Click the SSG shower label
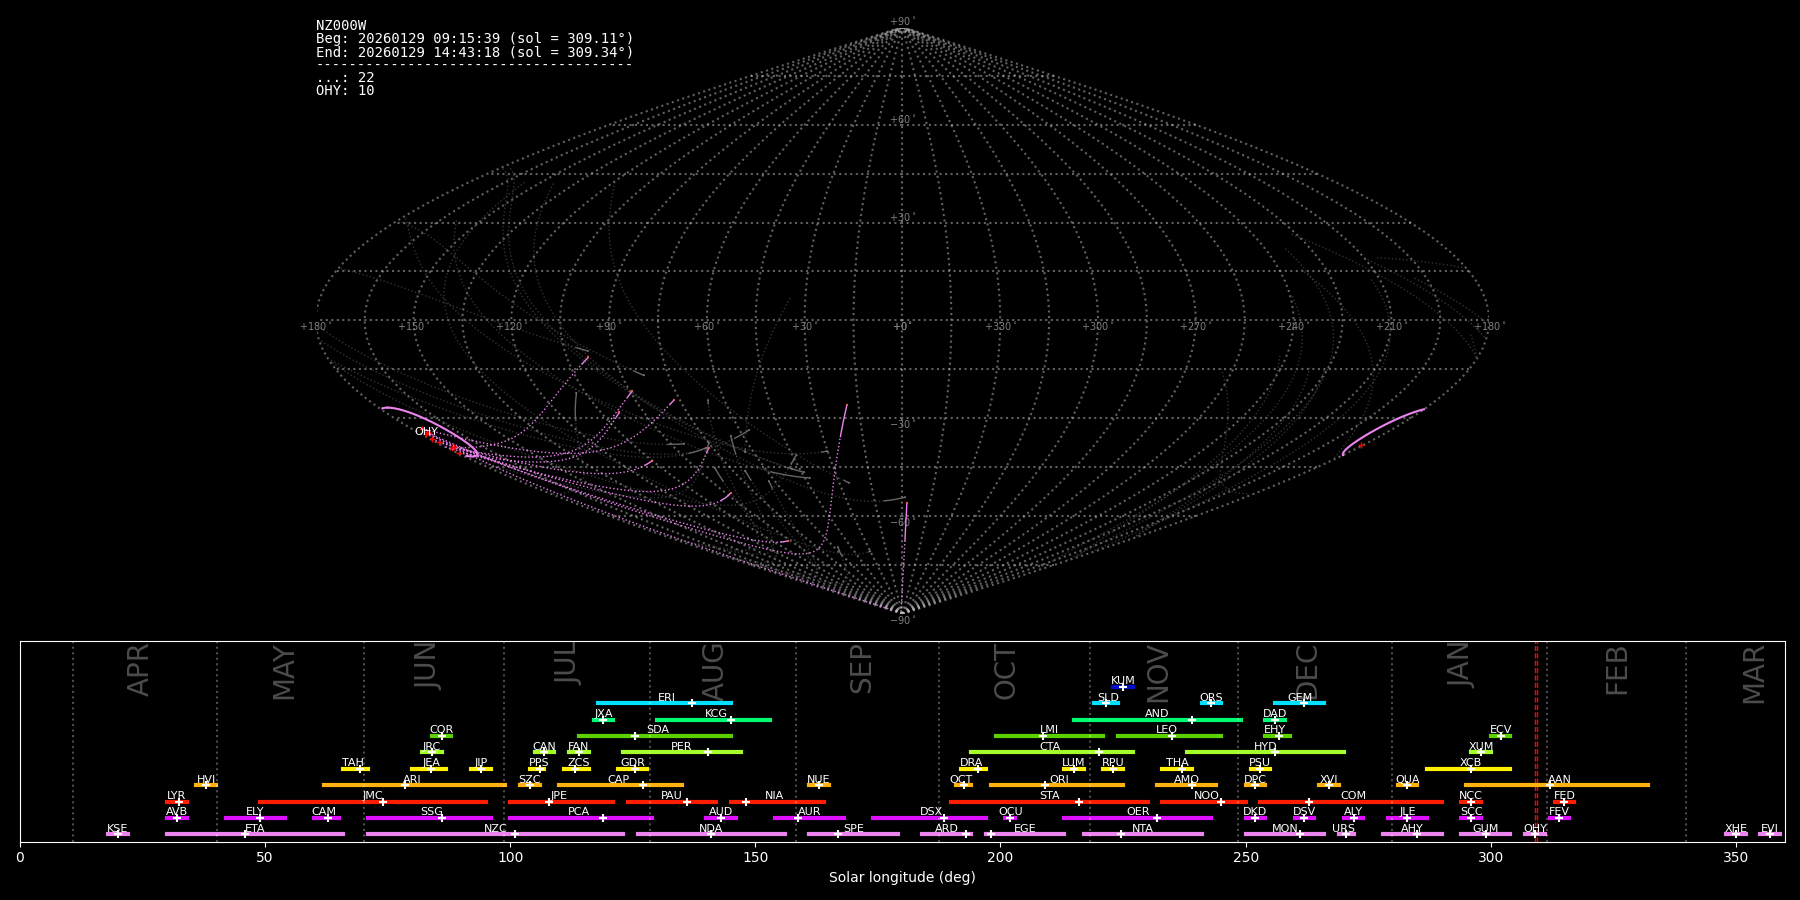Screen dimensions: 1800x900 click(x=431, y=812)
